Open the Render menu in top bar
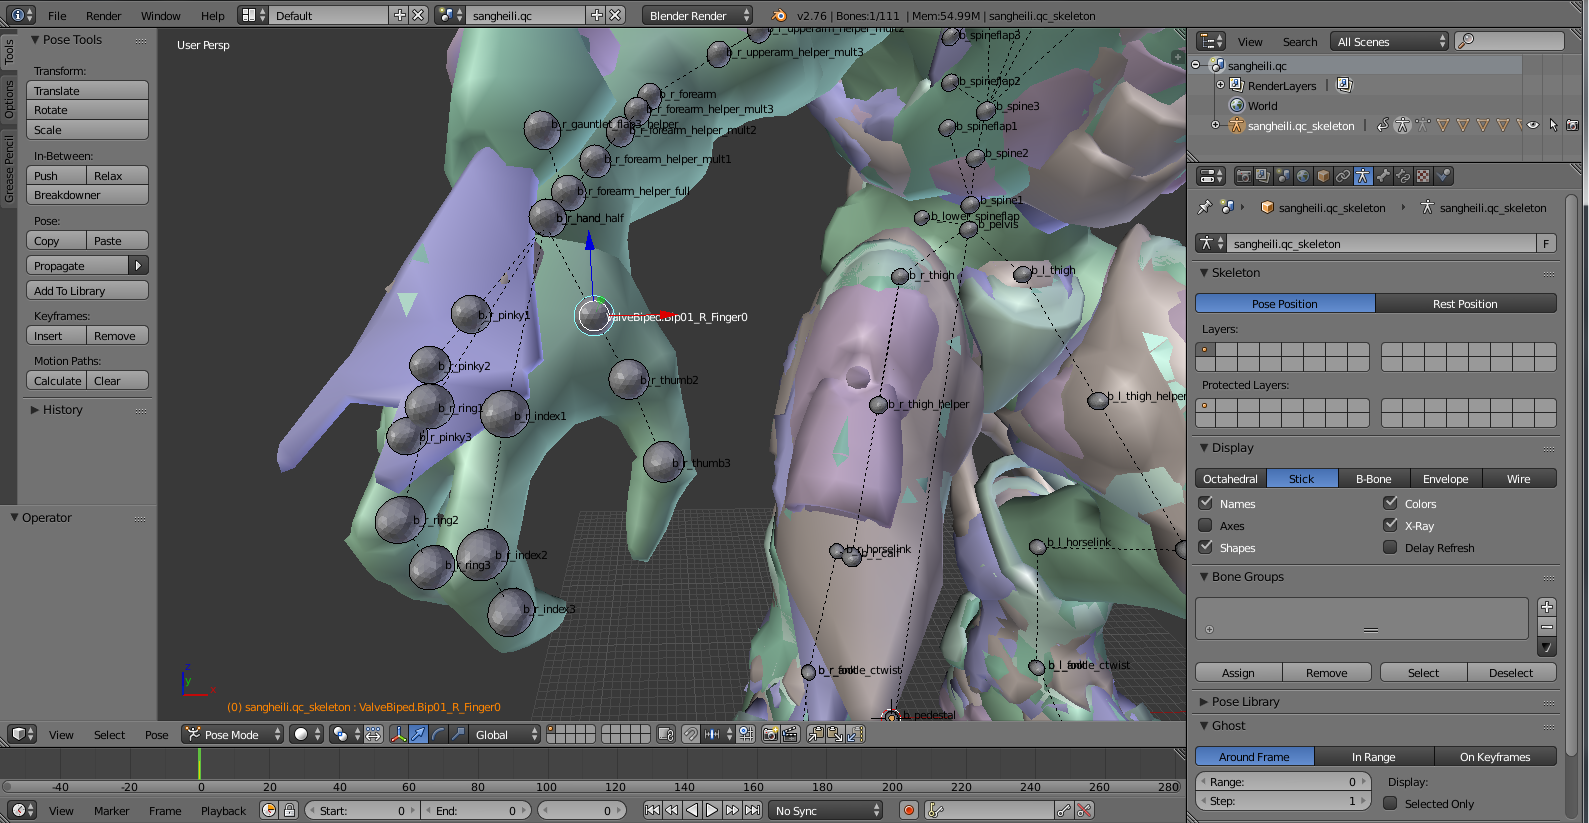 click(103, 15)
